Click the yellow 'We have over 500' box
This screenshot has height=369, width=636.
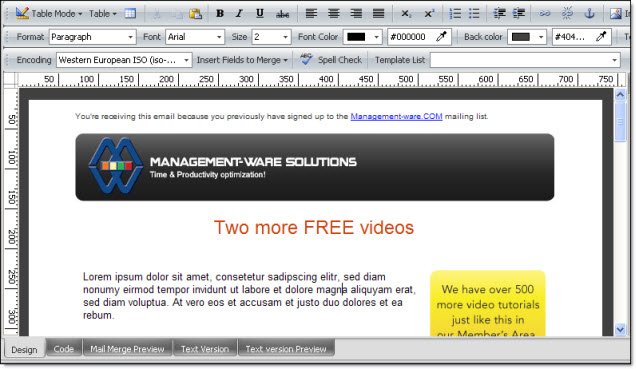(x=488, y=303)
